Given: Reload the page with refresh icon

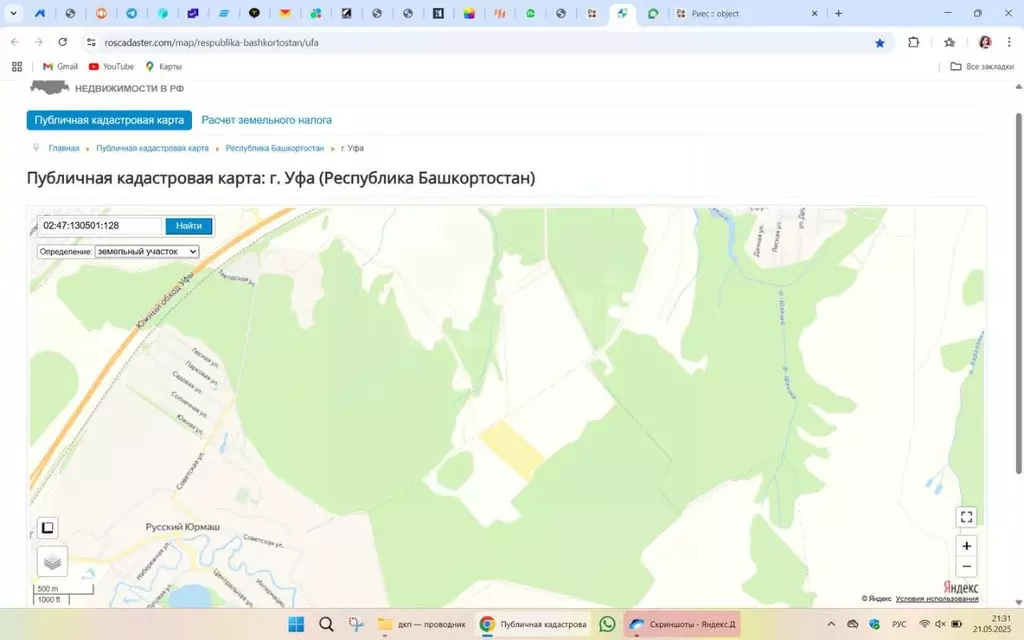Looking at the screenshot, I should click(63, 43).
